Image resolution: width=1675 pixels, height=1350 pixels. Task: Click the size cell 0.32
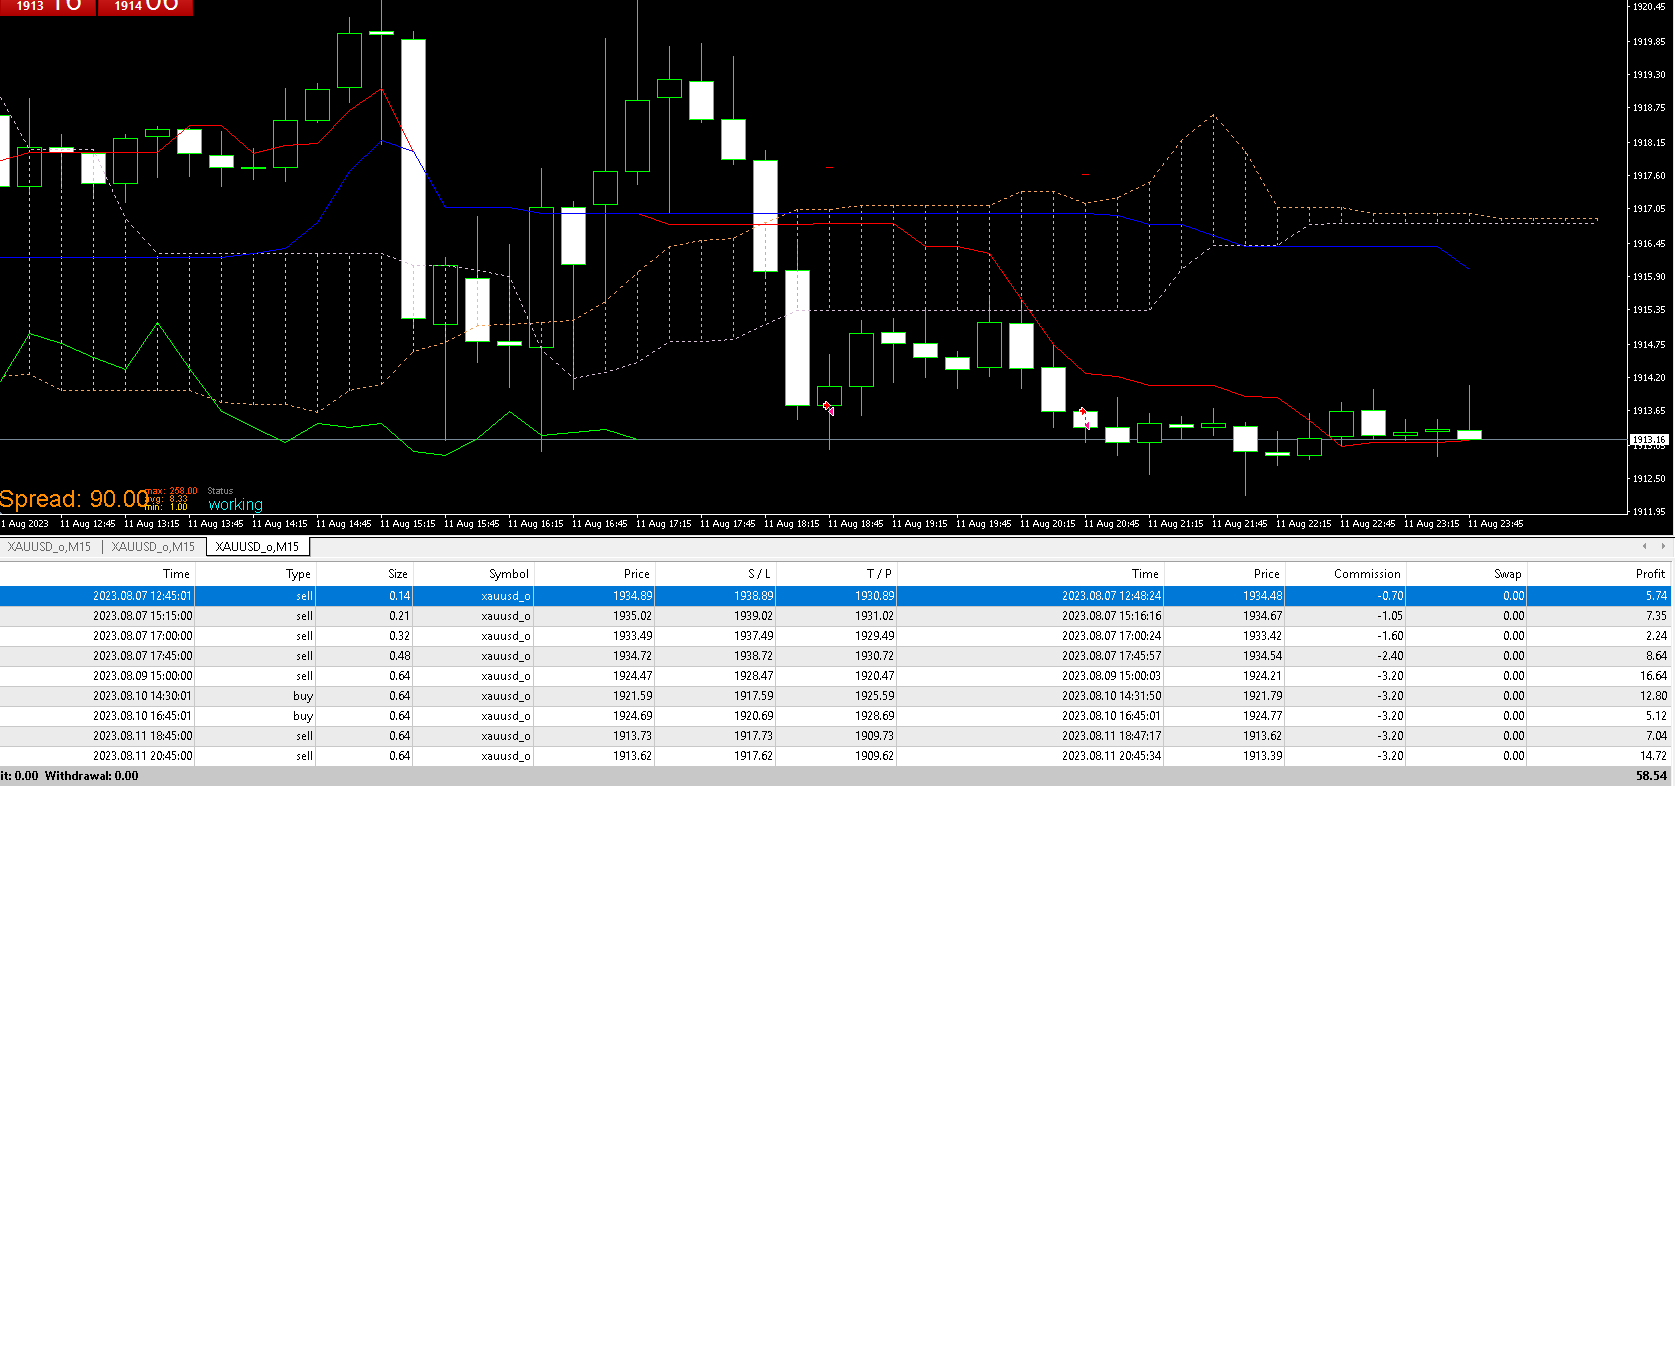click(x=399, y=636)
